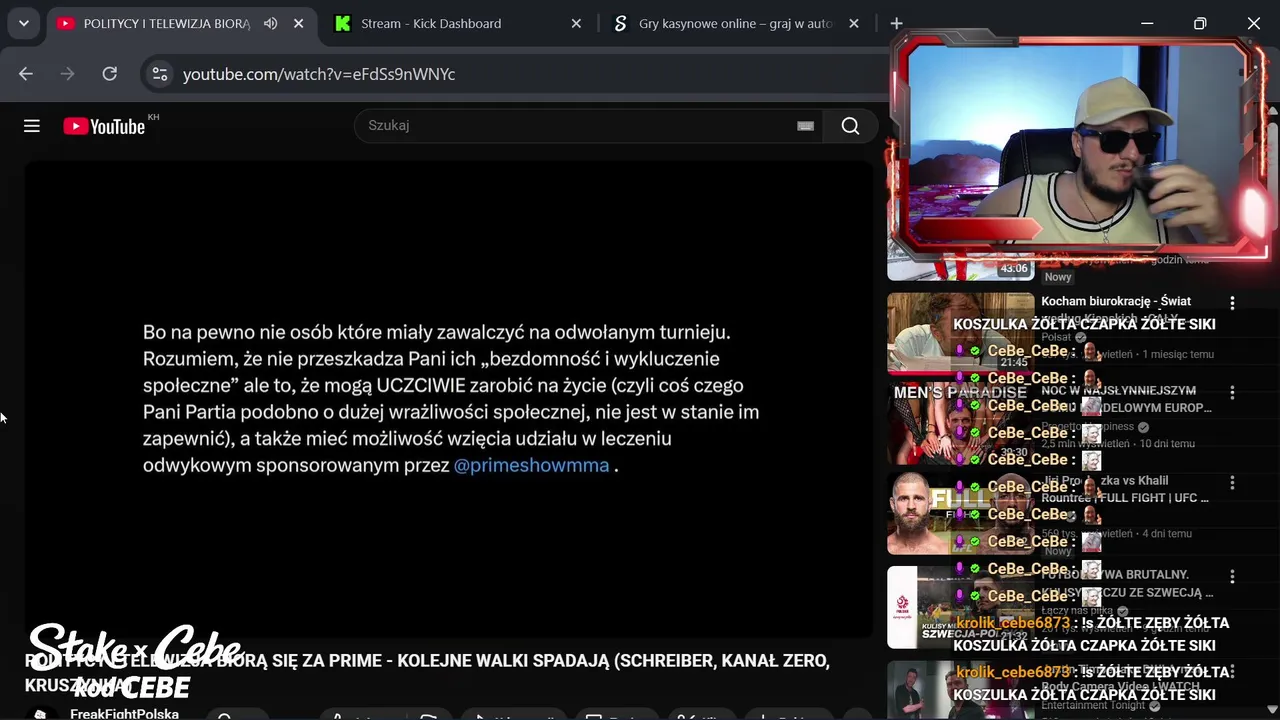Restore down the browser window
This screenshot has width=1280, height=720.
(x=1200, y=23)
